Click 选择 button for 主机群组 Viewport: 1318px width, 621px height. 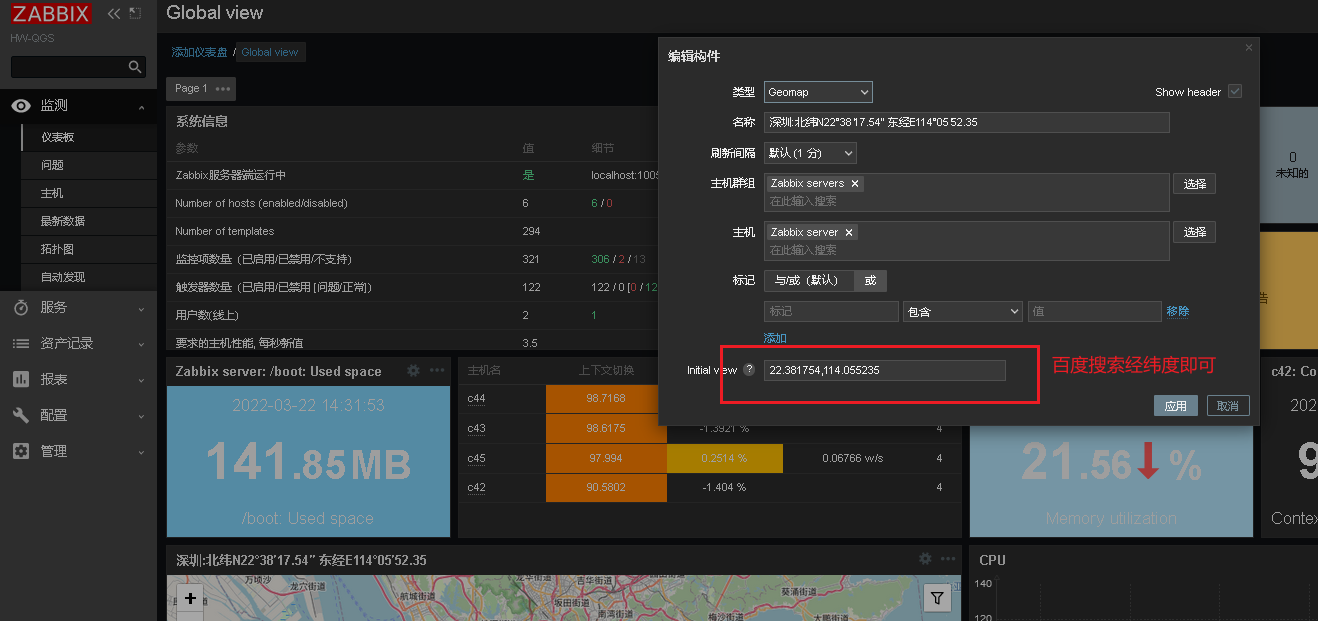pos(1194,184)
